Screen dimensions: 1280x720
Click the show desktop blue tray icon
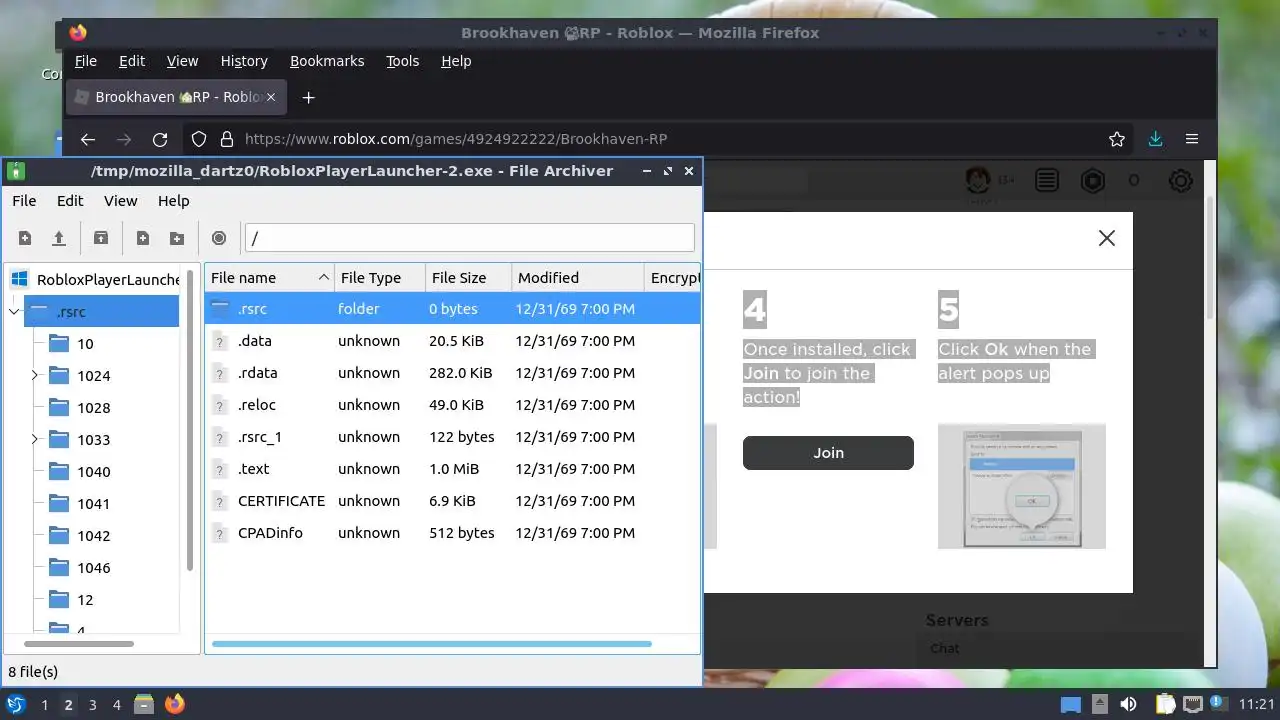click(x=1071, y=705)
